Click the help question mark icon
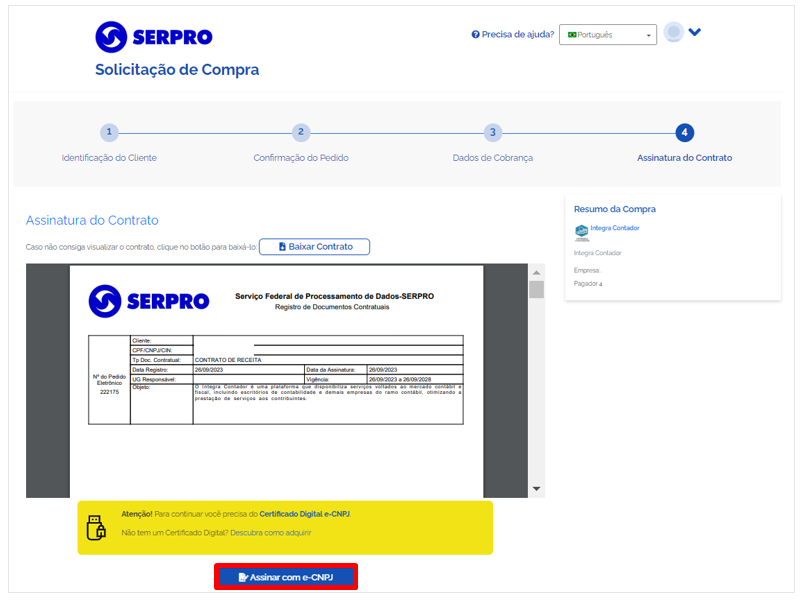This screenshot has height=603, width=803. click(475, 34)
